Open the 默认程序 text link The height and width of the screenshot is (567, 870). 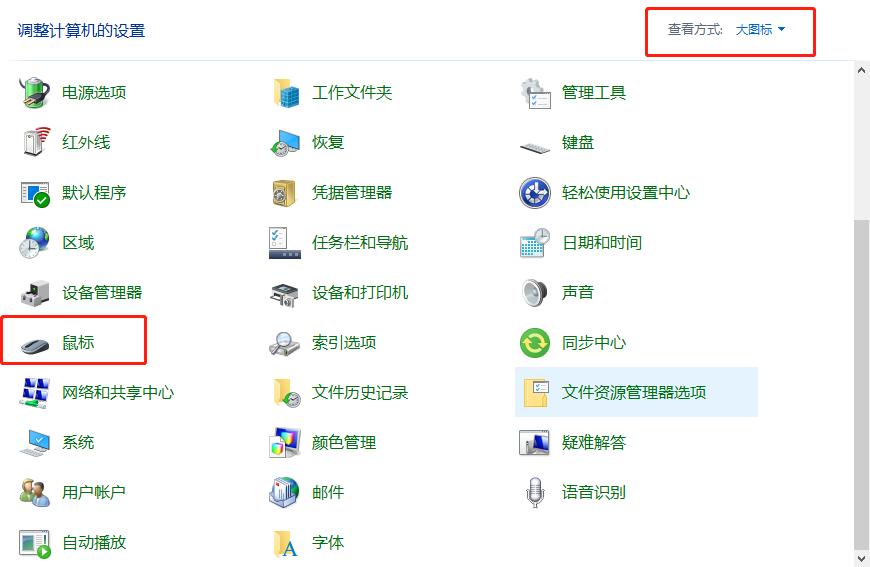click(x=94, y=193)
